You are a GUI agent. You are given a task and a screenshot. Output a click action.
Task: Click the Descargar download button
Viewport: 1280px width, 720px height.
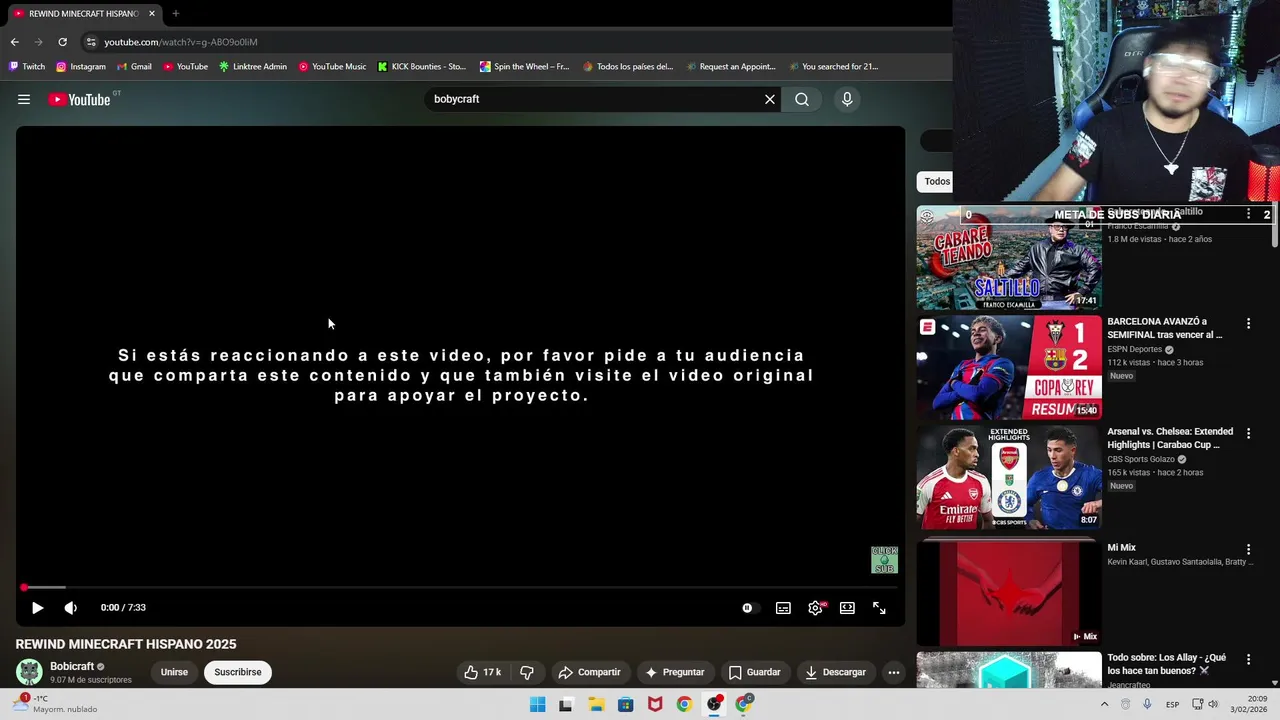click(x=836, y=672)
